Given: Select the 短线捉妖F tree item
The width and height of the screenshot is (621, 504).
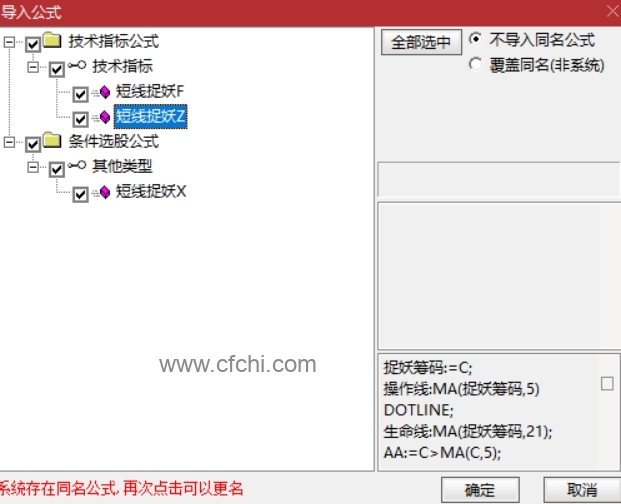Looking at the screenshot, I should point(150,91).
